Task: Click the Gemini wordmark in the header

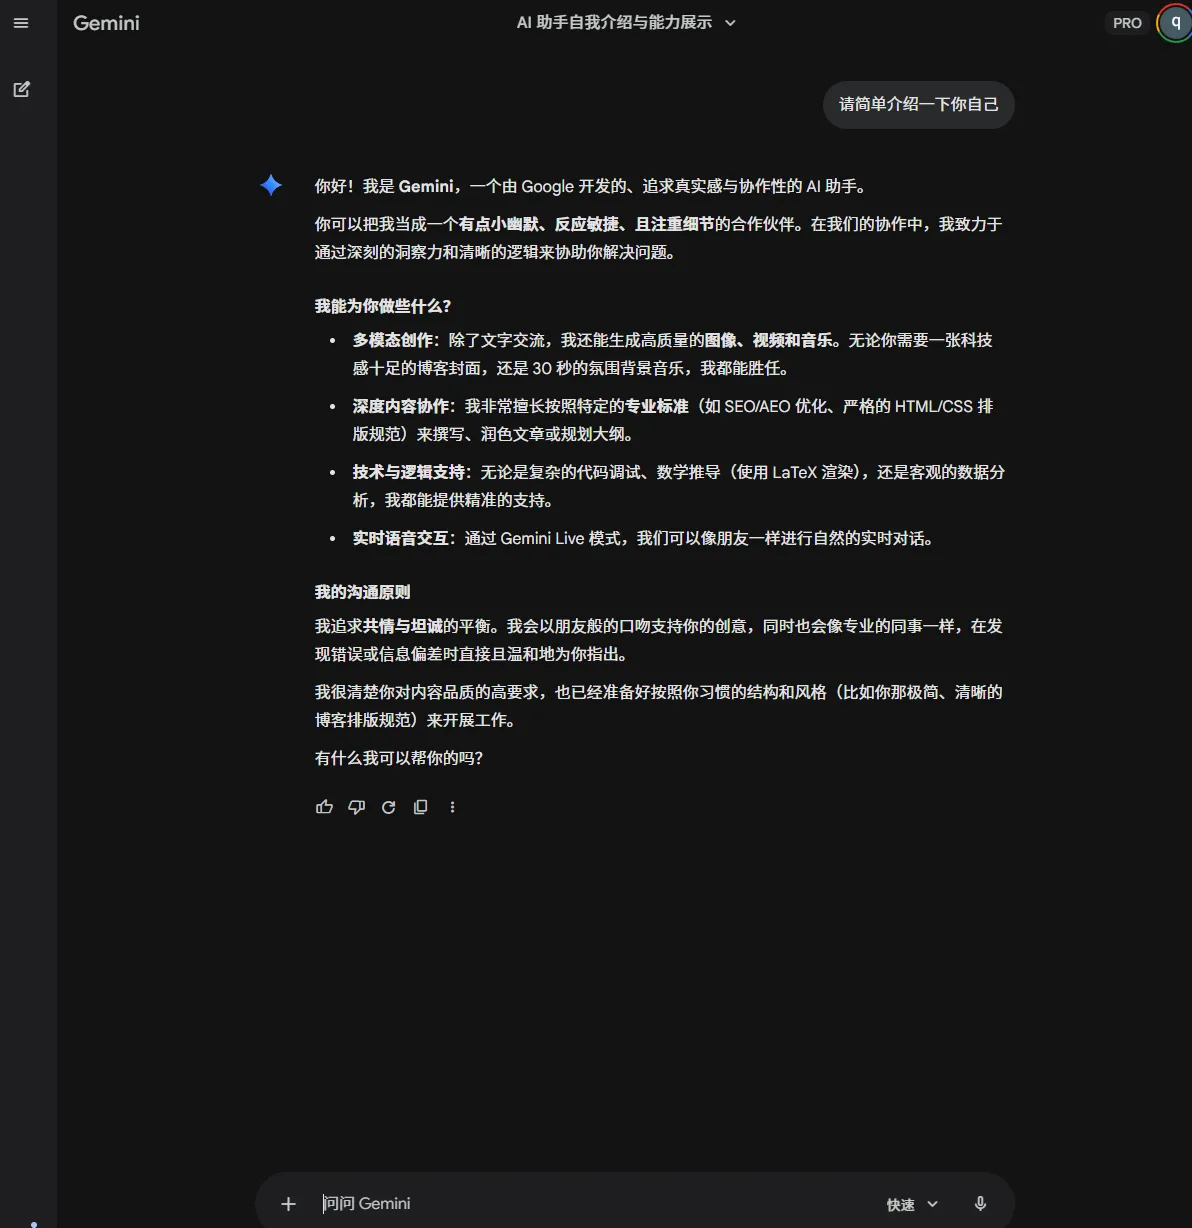Action: point(105,22)
